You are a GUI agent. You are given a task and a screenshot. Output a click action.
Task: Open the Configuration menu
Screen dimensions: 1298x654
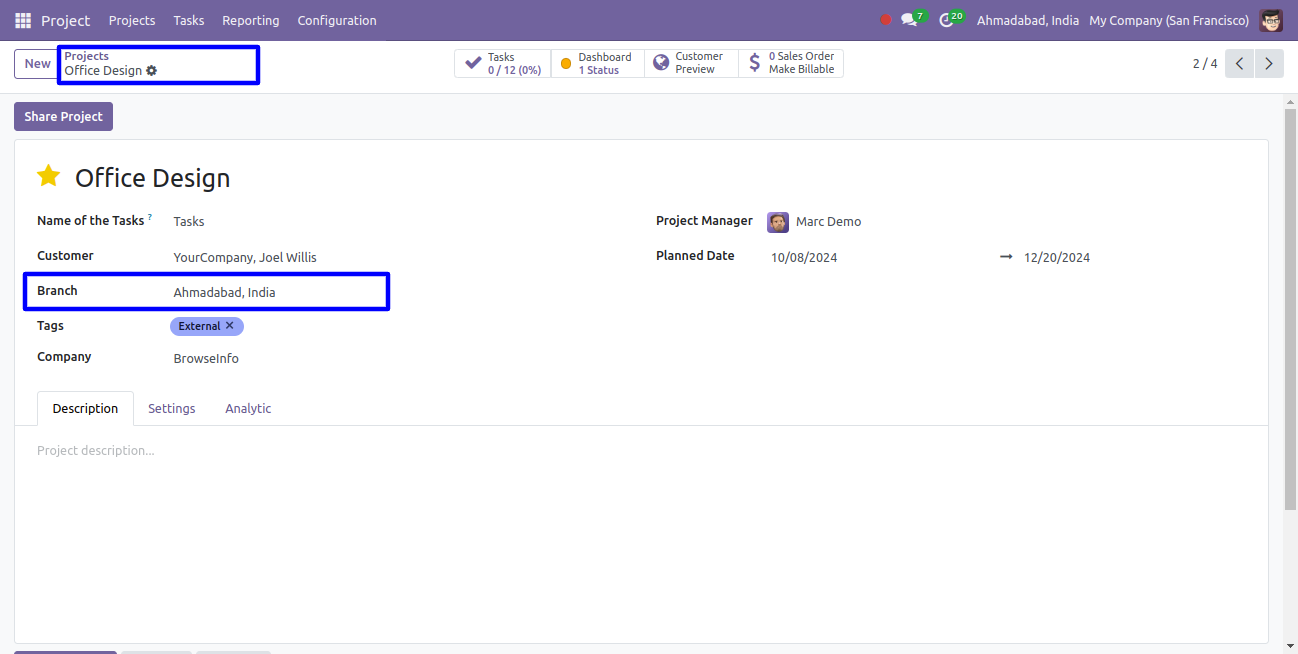[x=337, y=20]
